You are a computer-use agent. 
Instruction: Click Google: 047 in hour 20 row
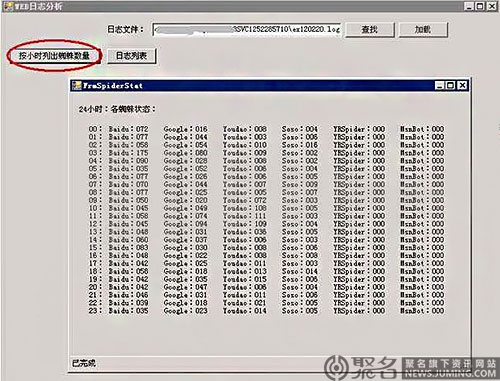click(x=185, y=287)
